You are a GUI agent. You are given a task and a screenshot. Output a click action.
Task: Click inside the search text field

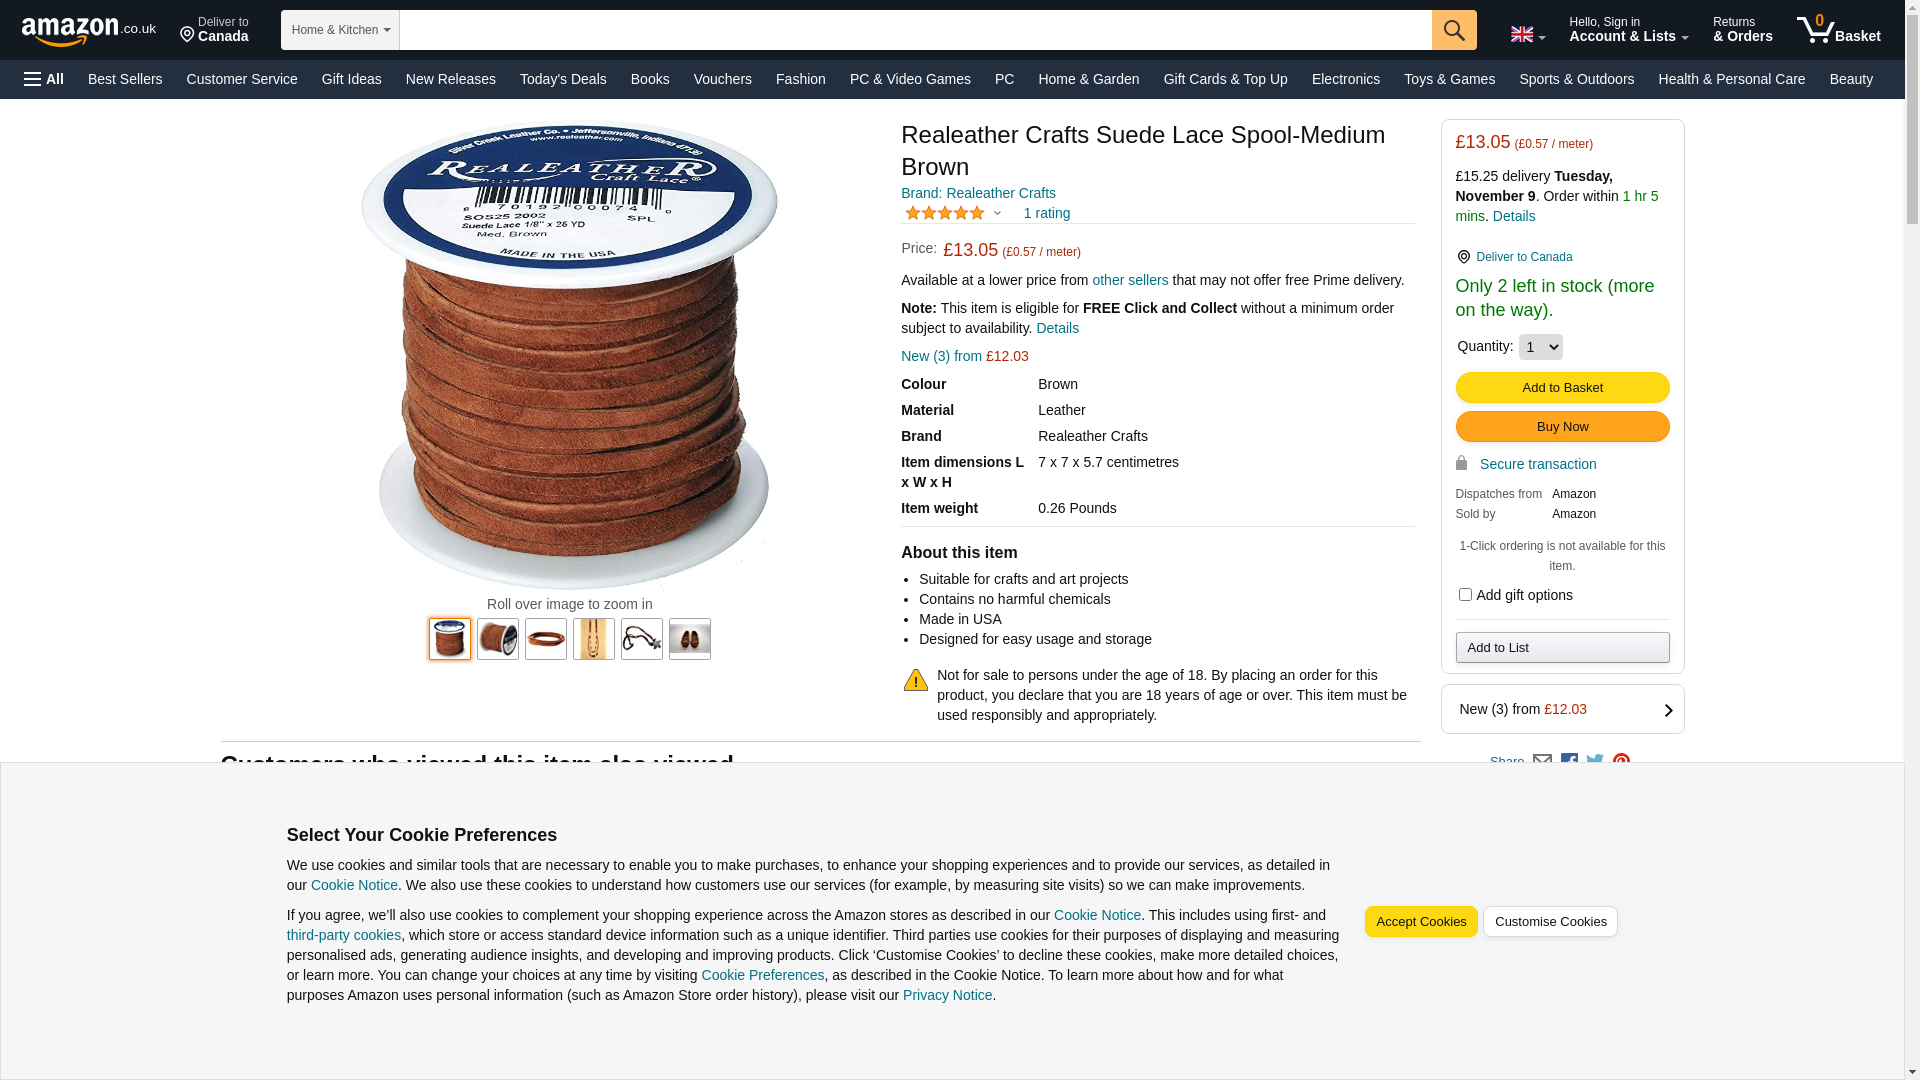(915, 30)
